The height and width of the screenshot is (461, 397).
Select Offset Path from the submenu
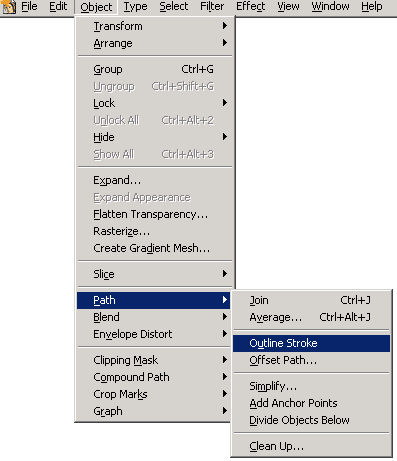[x=311, y=360]
